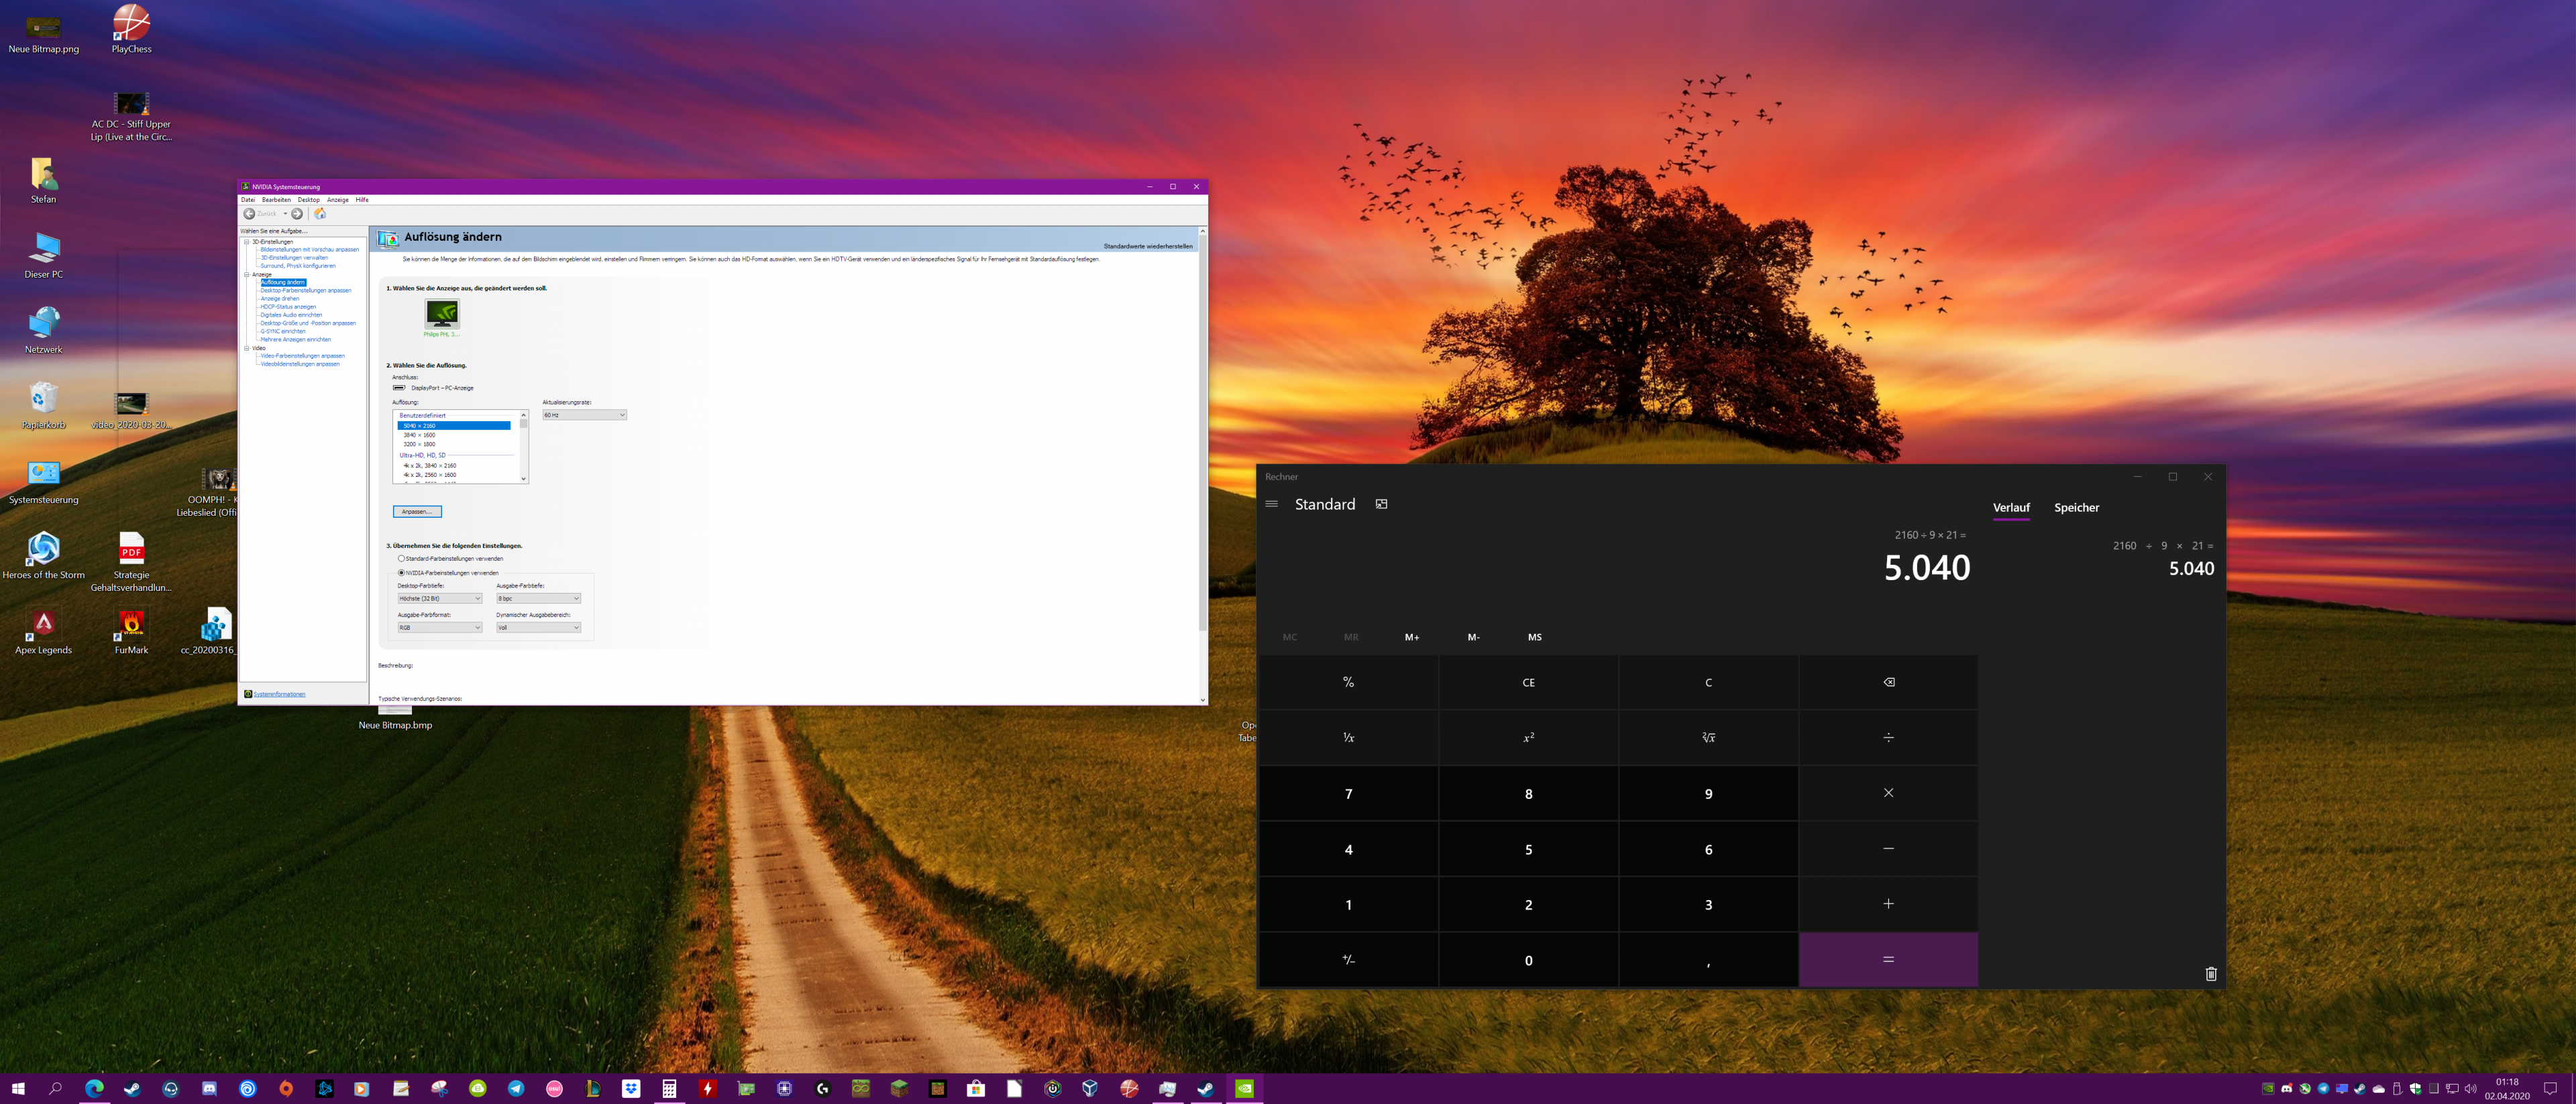Screen dimensions: 2576x1104
Task: Select Heroes of the Storm desktop icon
Action: pos(43,555)
